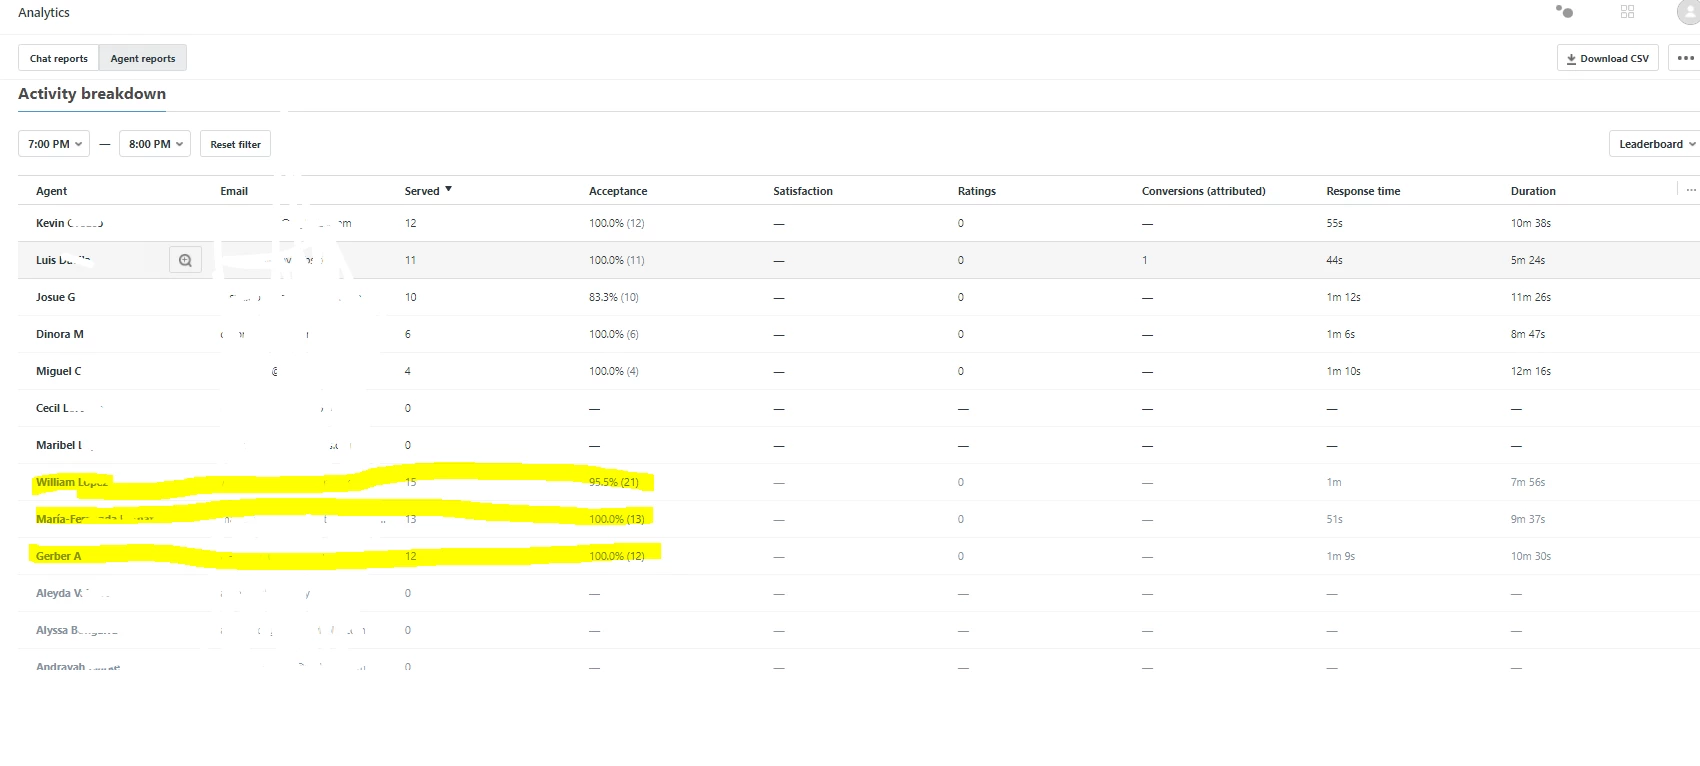This screenshot has height=766, width=1700.
Task: Open the 7:00 PM start time dropdown
Action: (54, 144)
